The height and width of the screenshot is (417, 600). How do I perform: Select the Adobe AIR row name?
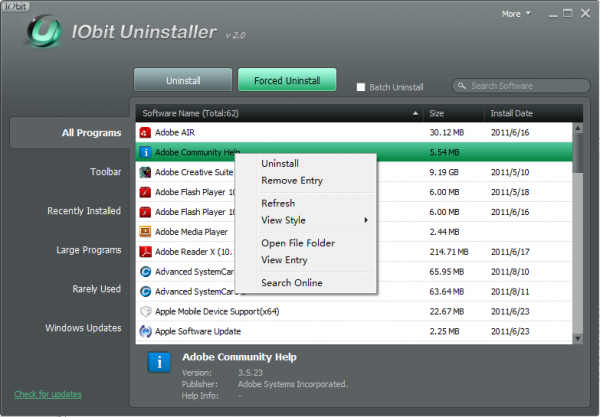point(175,132)
